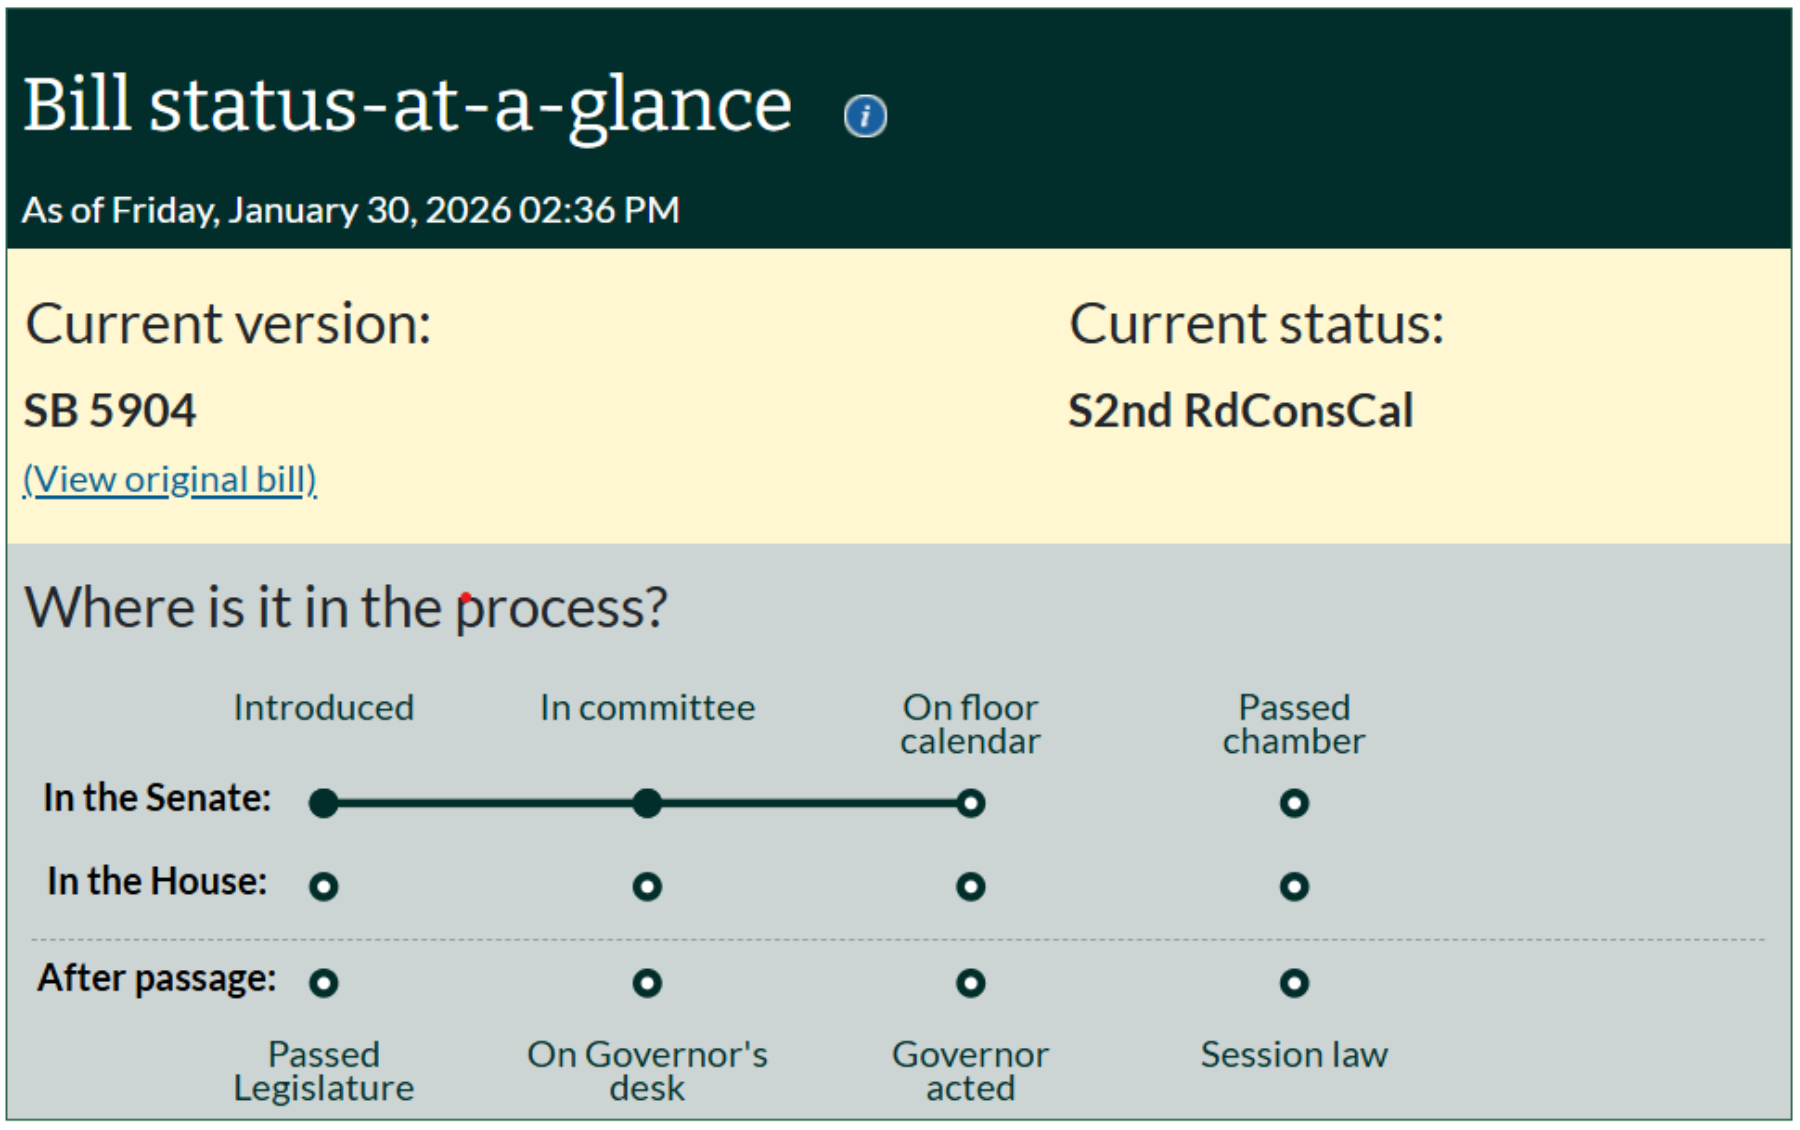Screen dimensions: 1800x1130
Task: Click the House Passed chamber circle
Action: (x=1294, y=886)
